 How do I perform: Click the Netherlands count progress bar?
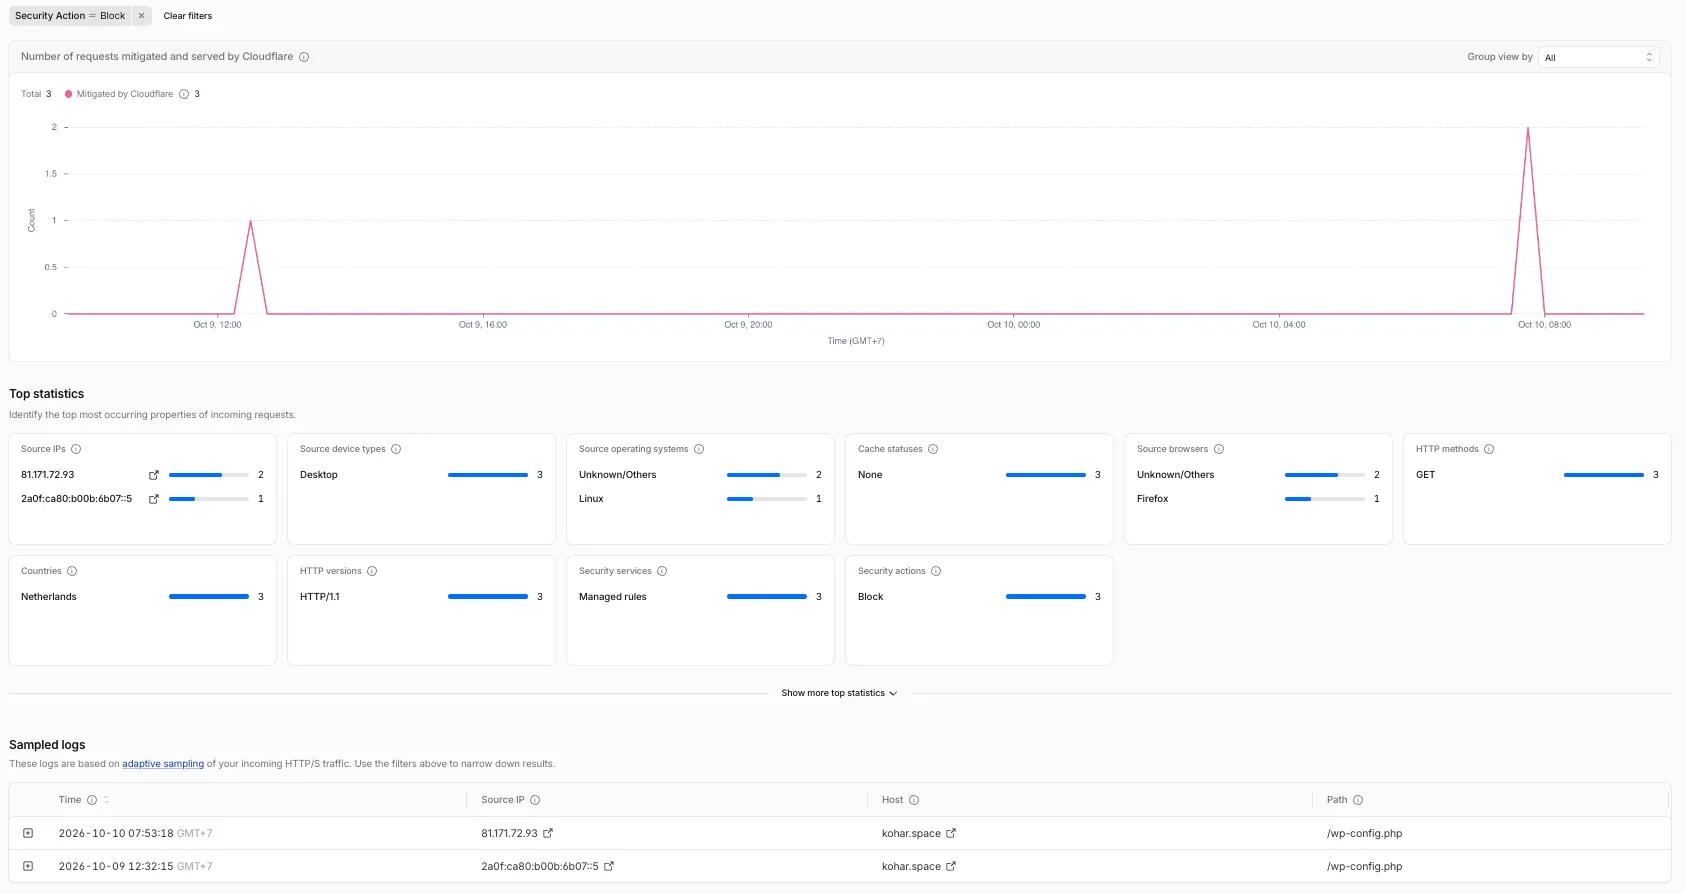tap(209, 597)
